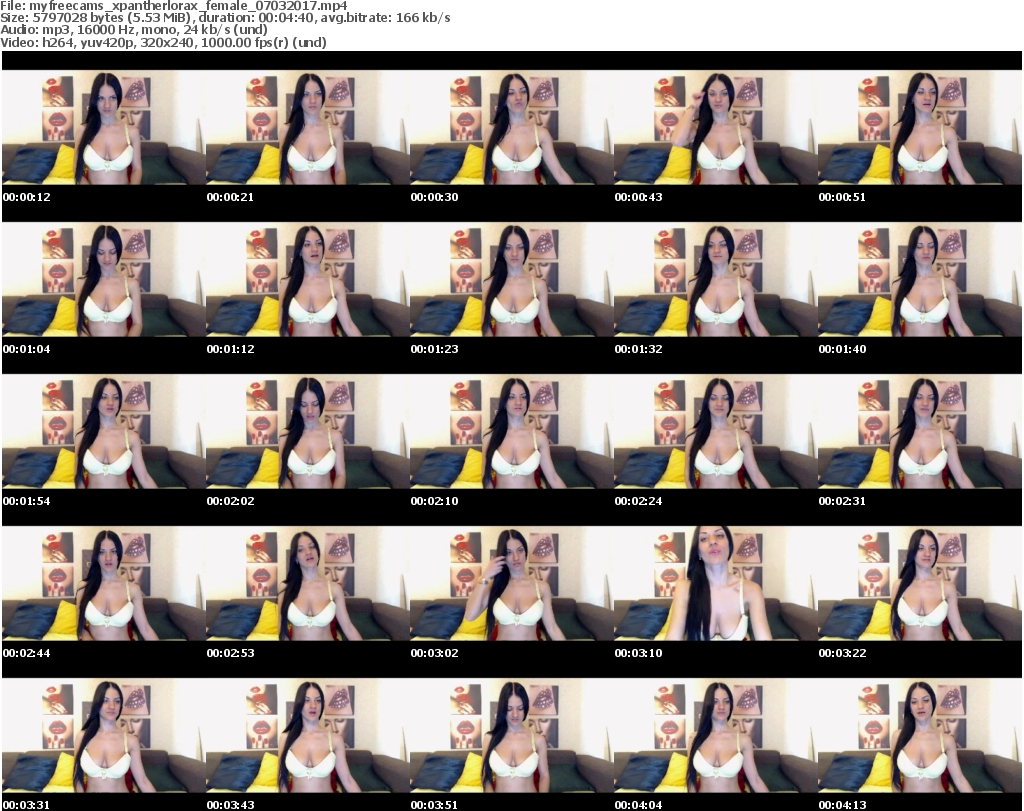Click the 00:02:44 timestamp label
The height and width of the screenshot is (811, 1024).
tap(27, 653)
